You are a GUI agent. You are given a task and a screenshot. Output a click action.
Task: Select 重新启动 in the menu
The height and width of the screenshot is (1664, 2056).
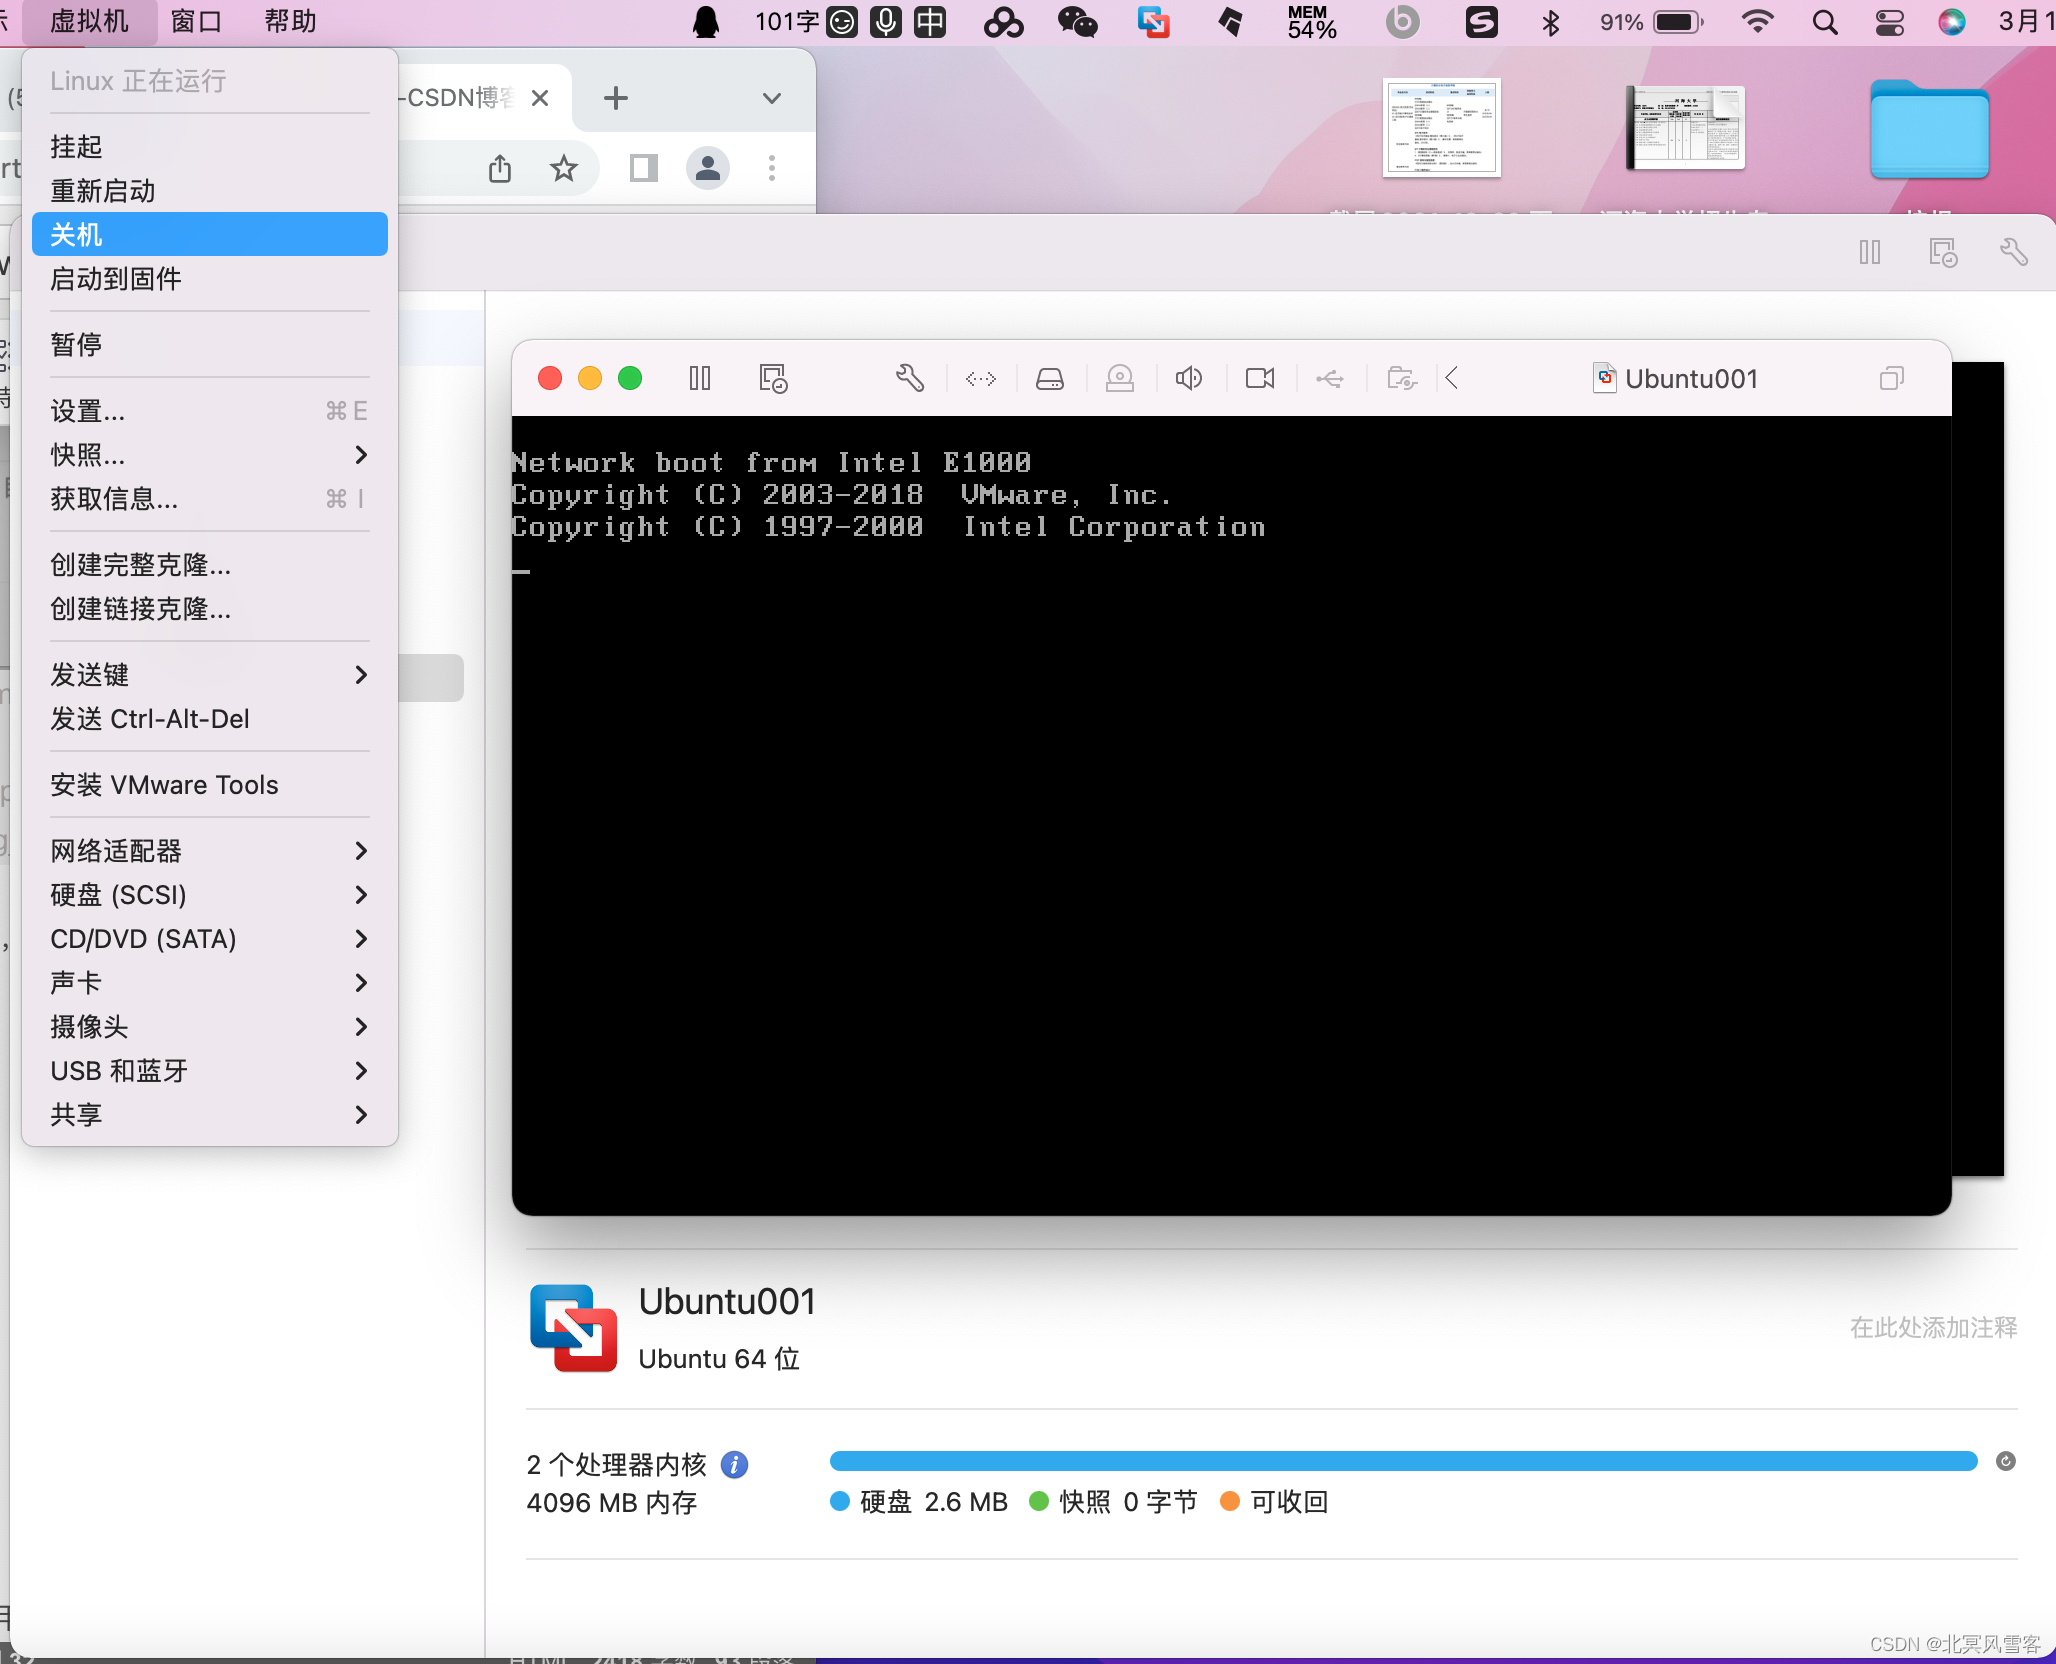[209, 190]
